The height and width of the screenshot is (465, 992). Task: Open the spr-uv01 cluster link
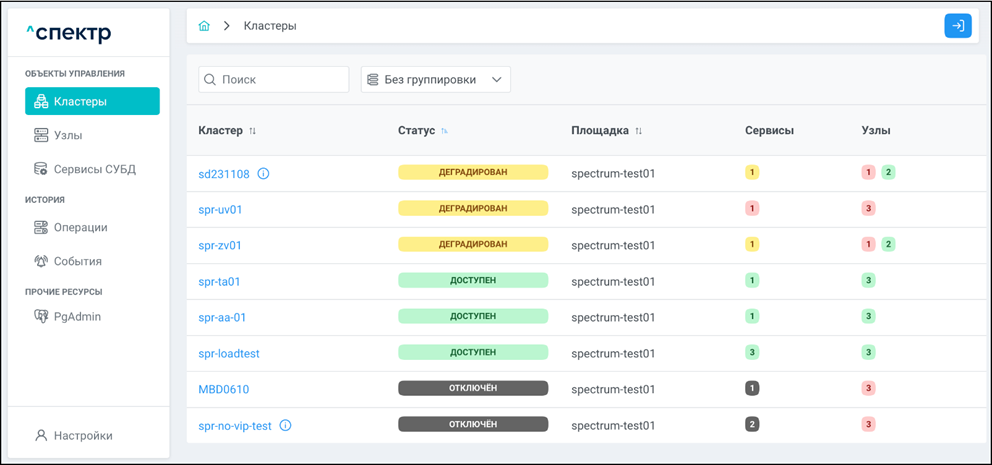point(220,210)
